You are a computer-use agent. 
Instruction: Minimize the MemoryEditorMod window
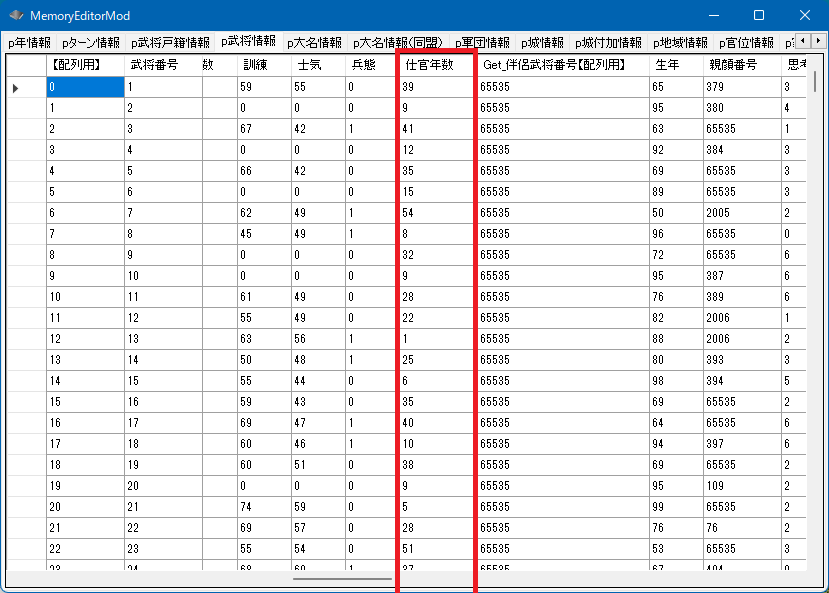tap(712, 16)
